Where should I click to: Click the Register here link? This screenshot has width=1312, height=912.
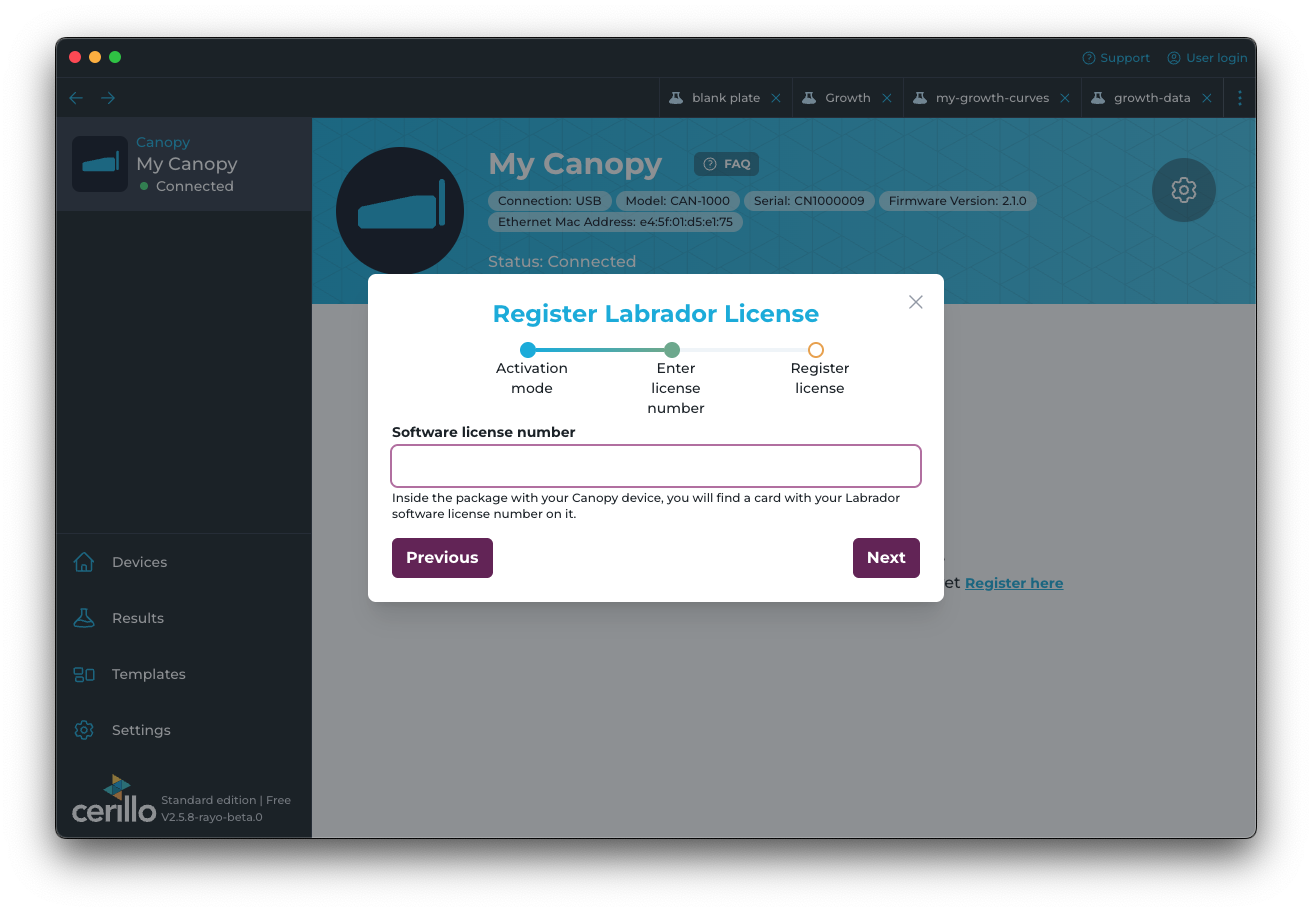point(1013,583)
